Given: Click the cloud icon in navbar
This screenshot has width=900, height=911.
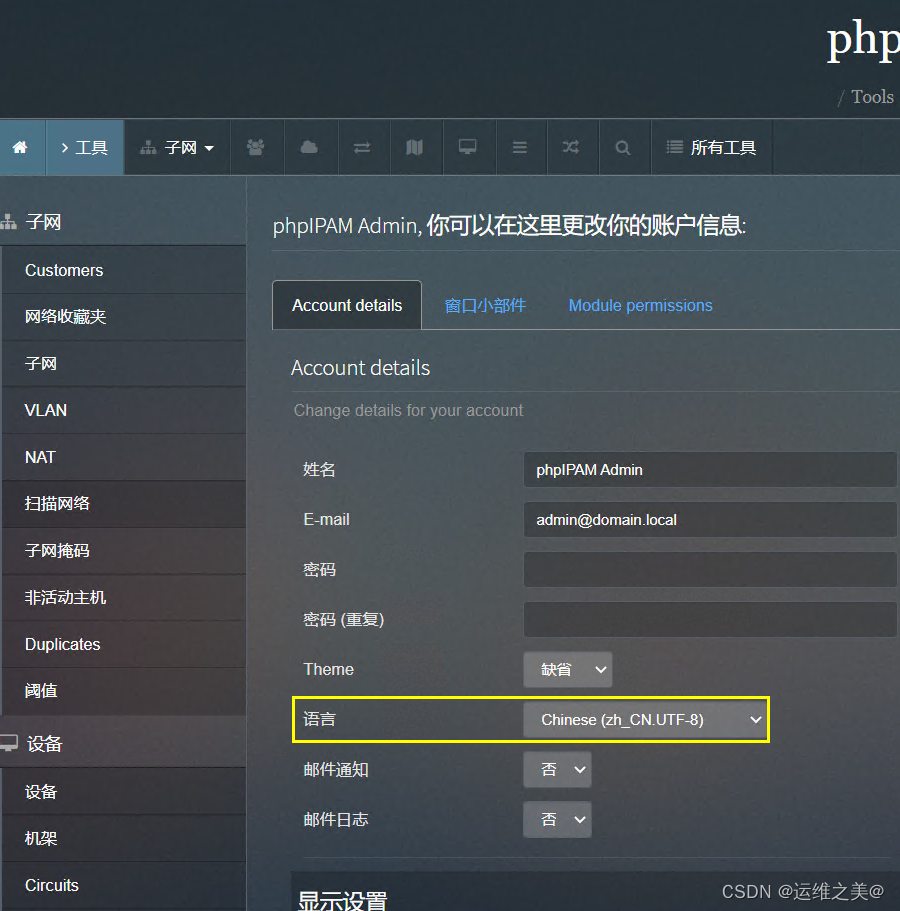Looking at the screenshot, I should pyautogui.click(x=309, y=148).
